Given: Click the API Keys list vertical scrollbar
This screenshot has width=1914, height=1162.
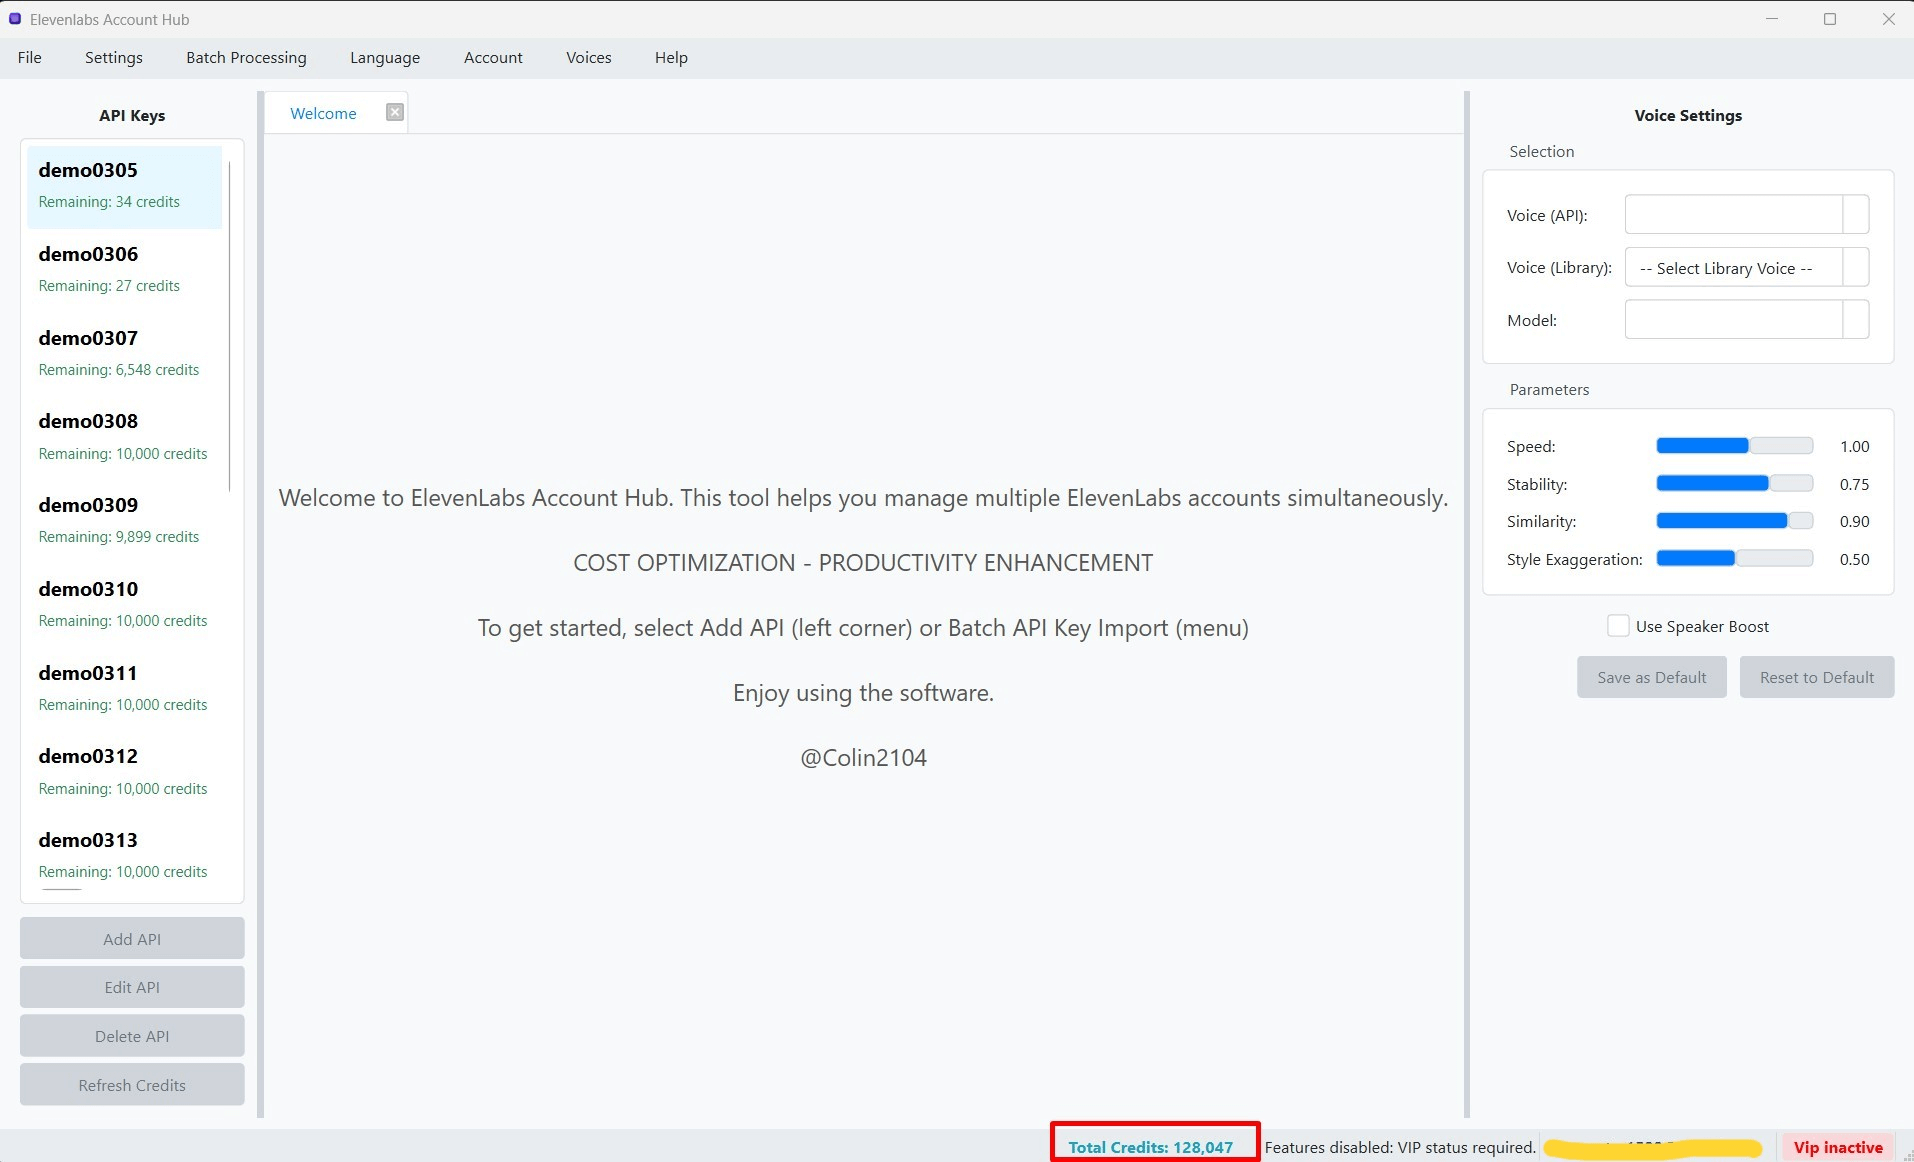Looking at the screenshot, I should [230, 326].
